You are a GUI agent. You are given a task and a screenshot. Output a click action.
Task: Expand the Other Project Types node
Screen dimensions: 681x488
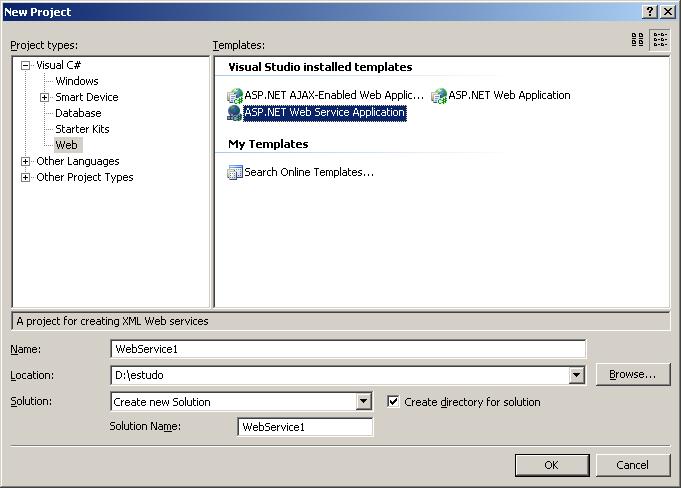tap(26, 177)
